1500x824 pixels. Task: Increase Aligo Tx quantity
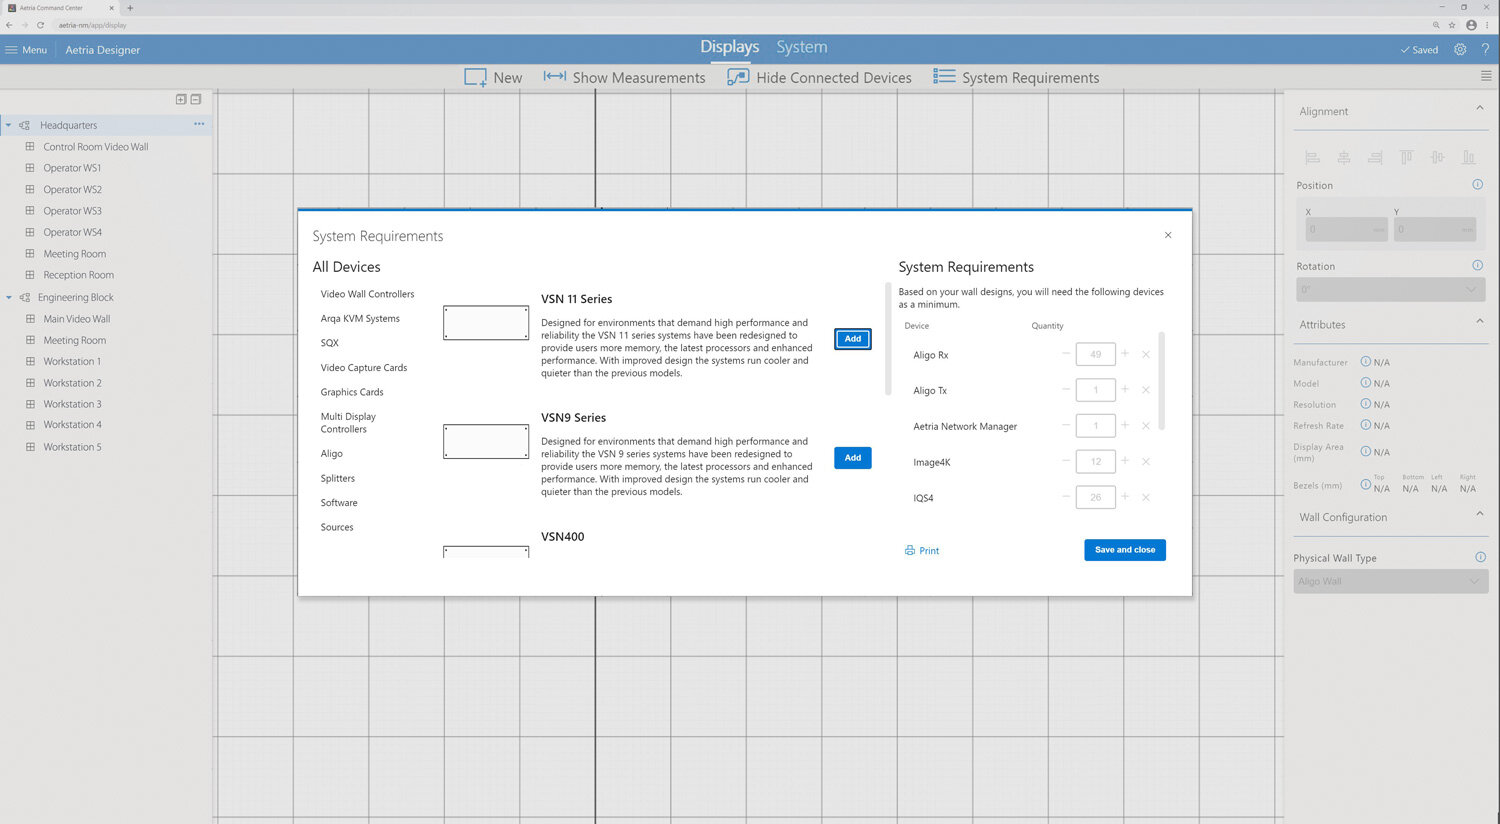pos(1125,390)
